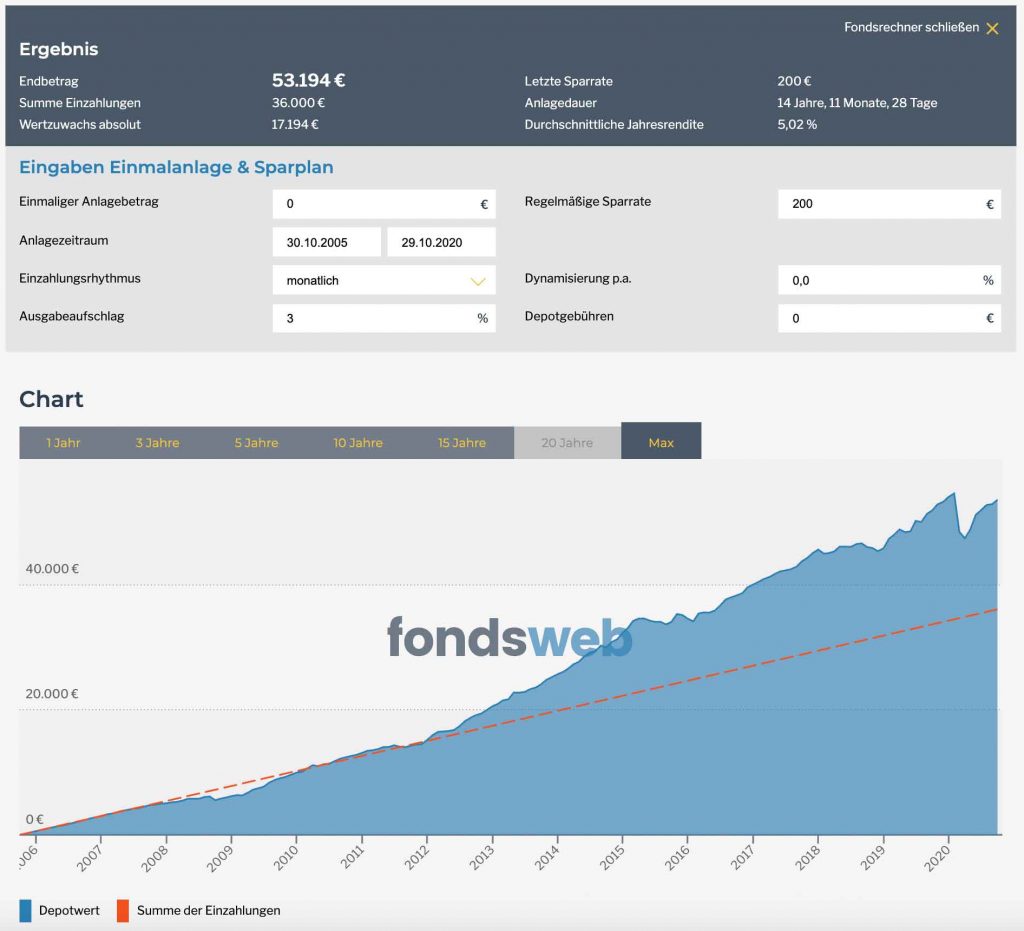This screenshot has width=1024, height=931.
Task: Select the 'Max' chart range tab
Action: [661, 441]
